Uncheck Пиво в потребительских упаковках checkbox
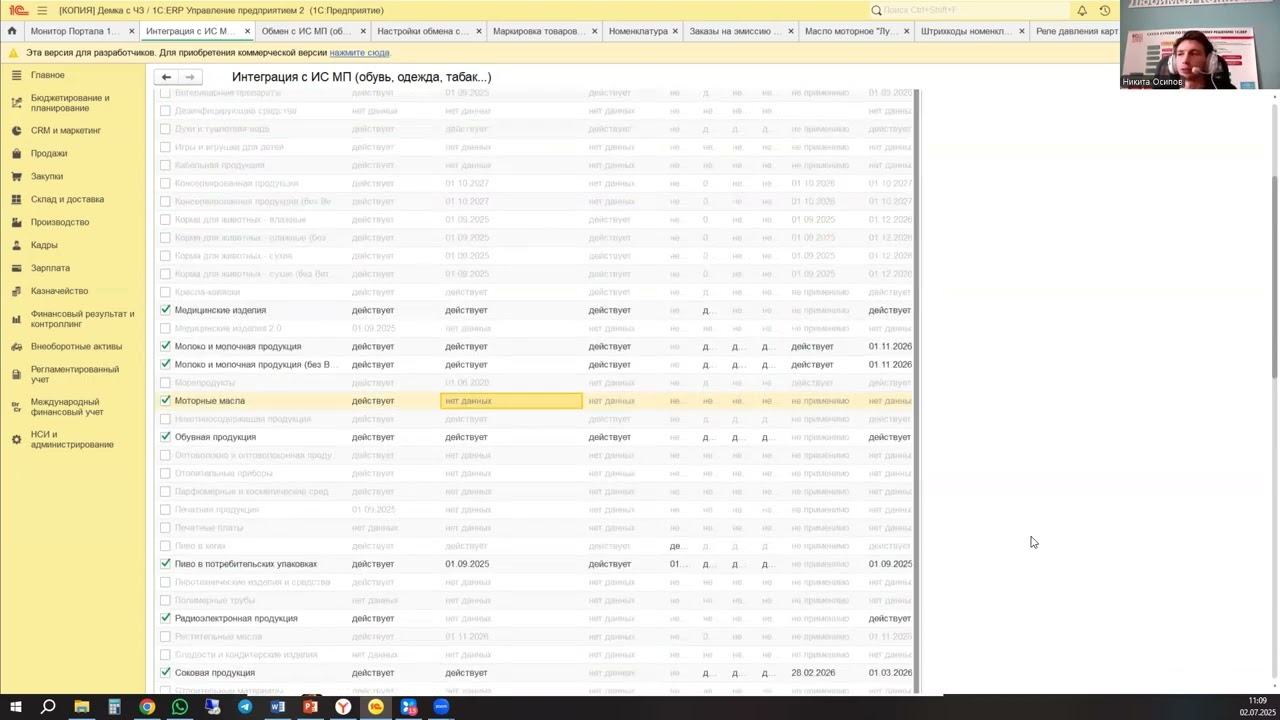The height and width of the screenshot is (720, 1280). (x=166, y=564)
